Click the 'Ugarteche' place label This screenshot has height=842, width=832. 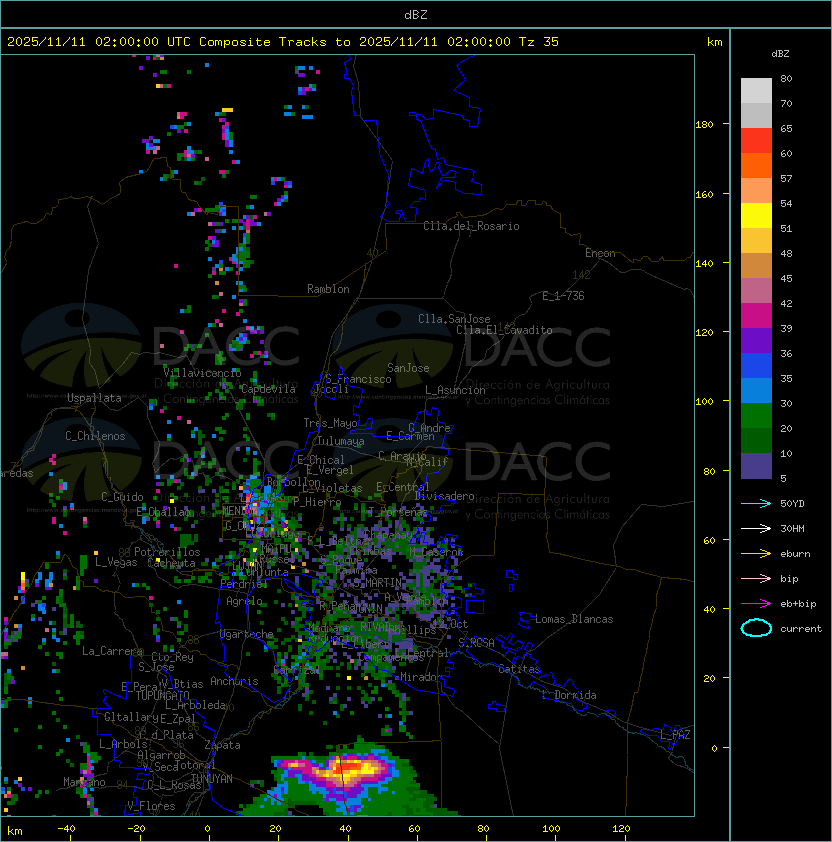coord(247,634)
